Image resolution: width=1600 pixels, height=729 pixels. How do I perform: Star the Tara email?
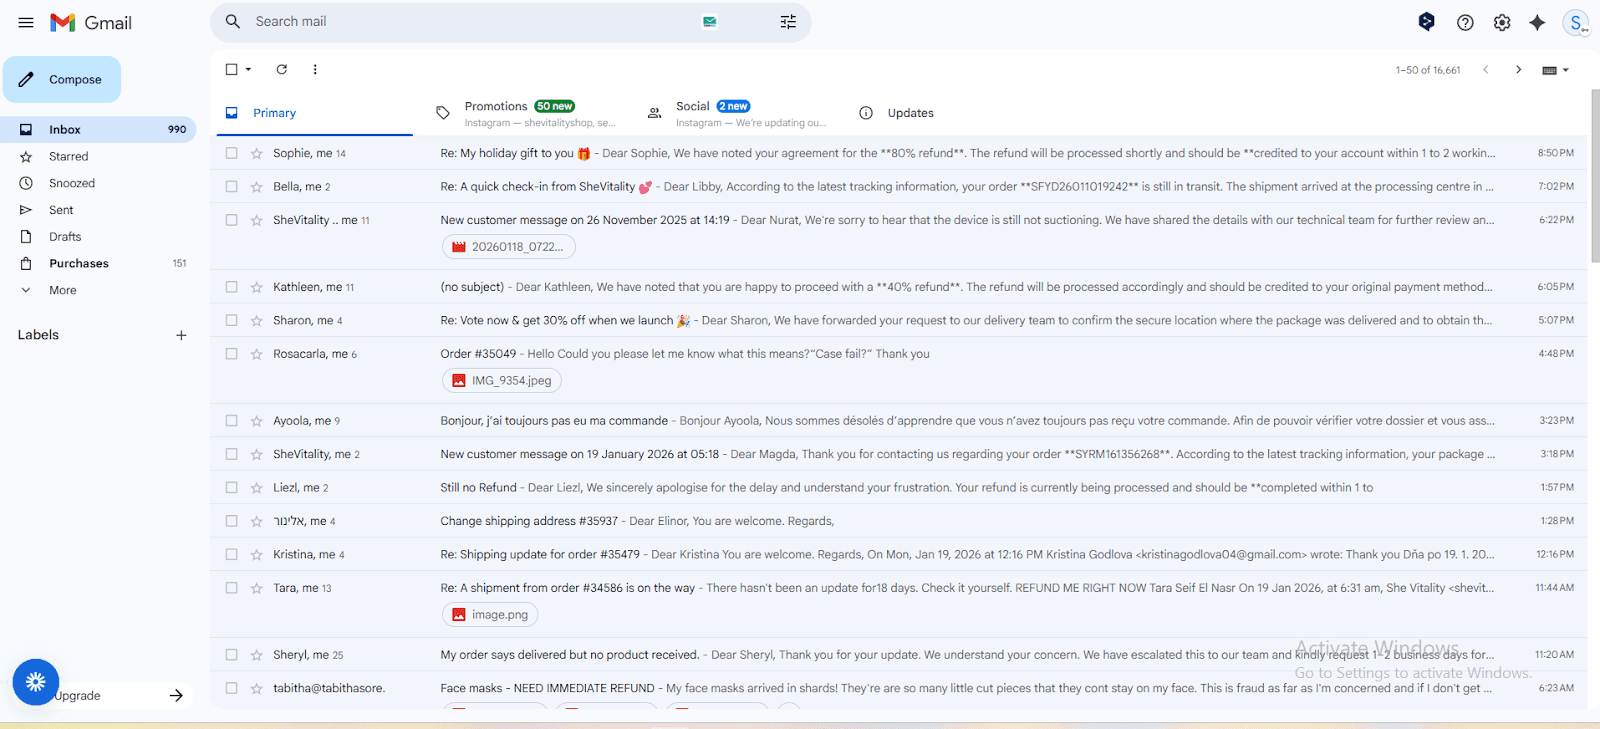pos(256,588)
